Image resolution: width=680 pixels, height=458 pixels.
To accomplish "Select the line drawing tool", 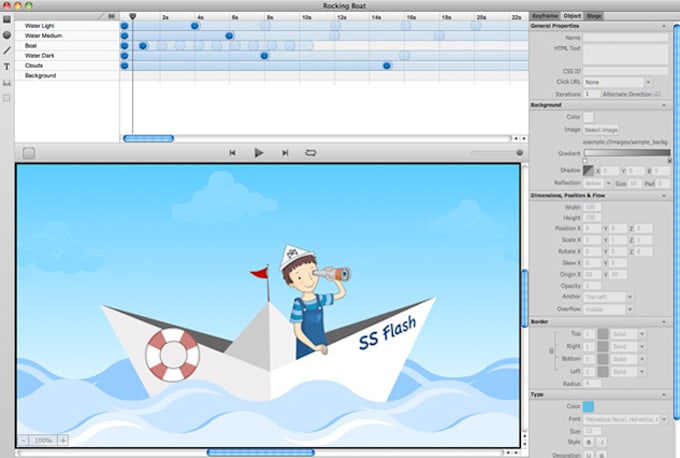I will pos(7,51).
